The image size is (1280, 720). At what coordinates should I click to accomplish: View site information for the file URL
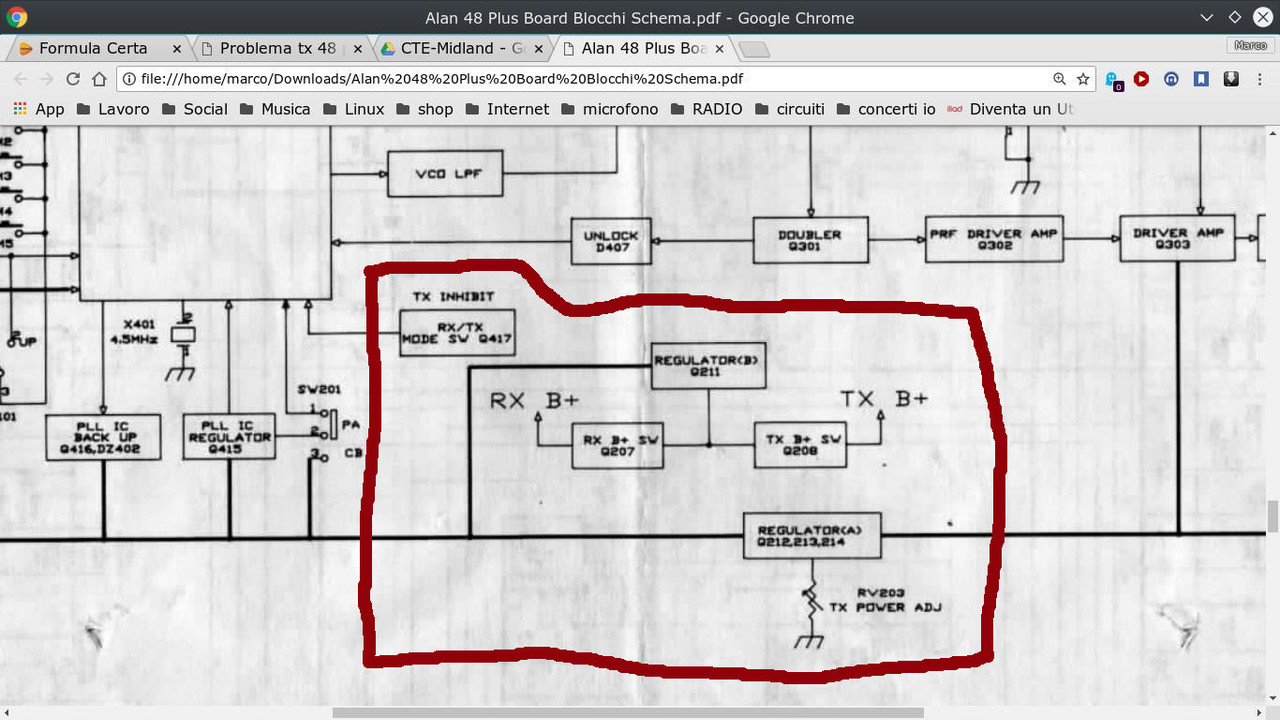click(129, 79)
